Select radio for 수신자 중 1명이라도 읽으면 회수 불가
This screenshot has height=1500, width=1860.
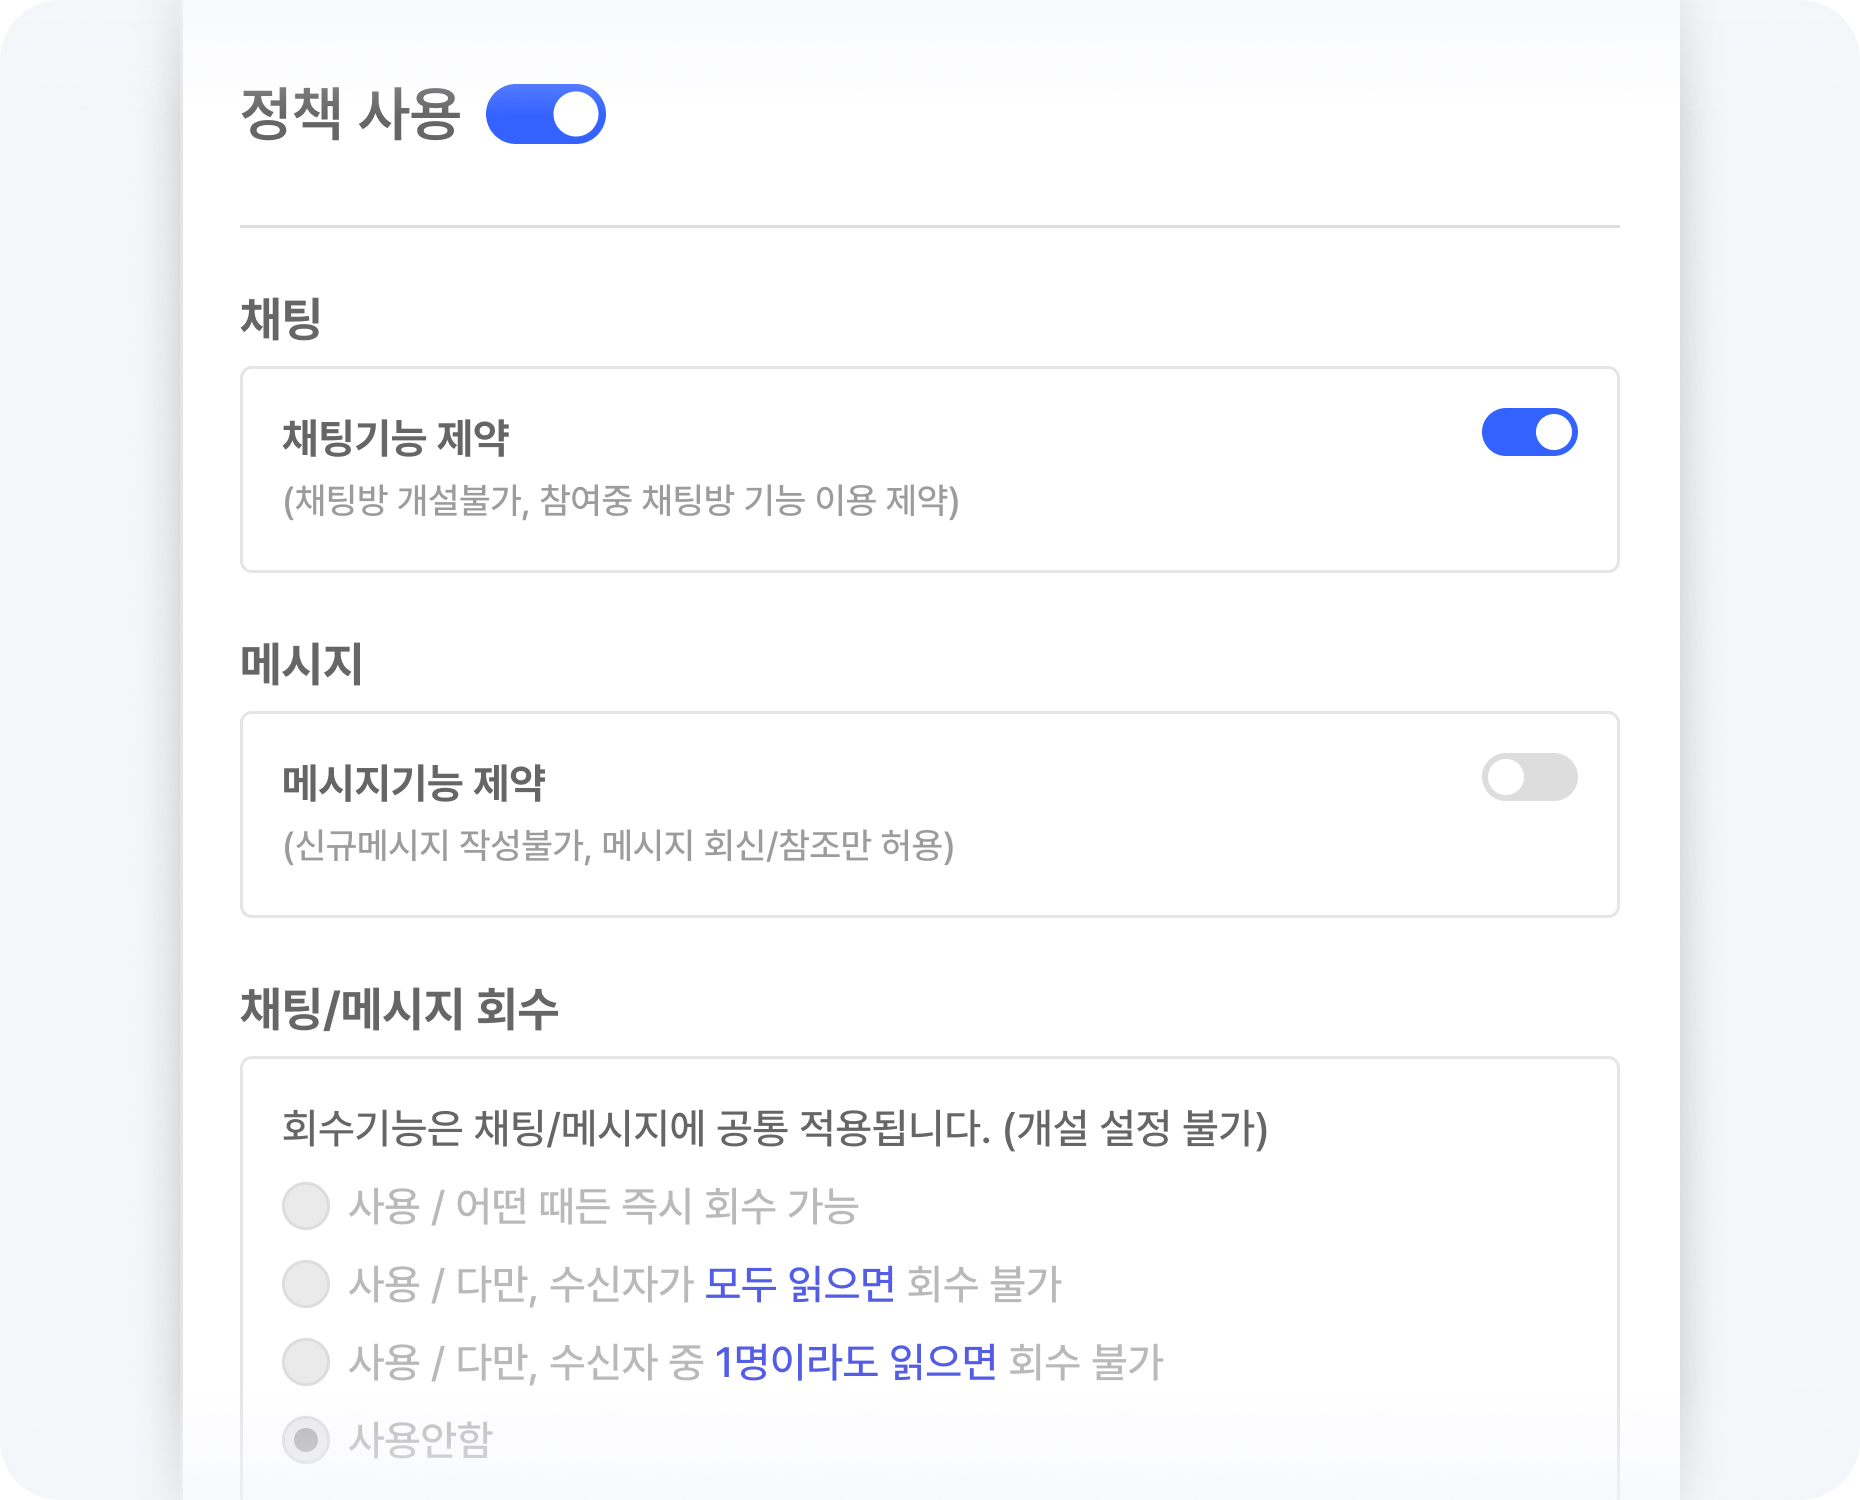point(306,1362)
